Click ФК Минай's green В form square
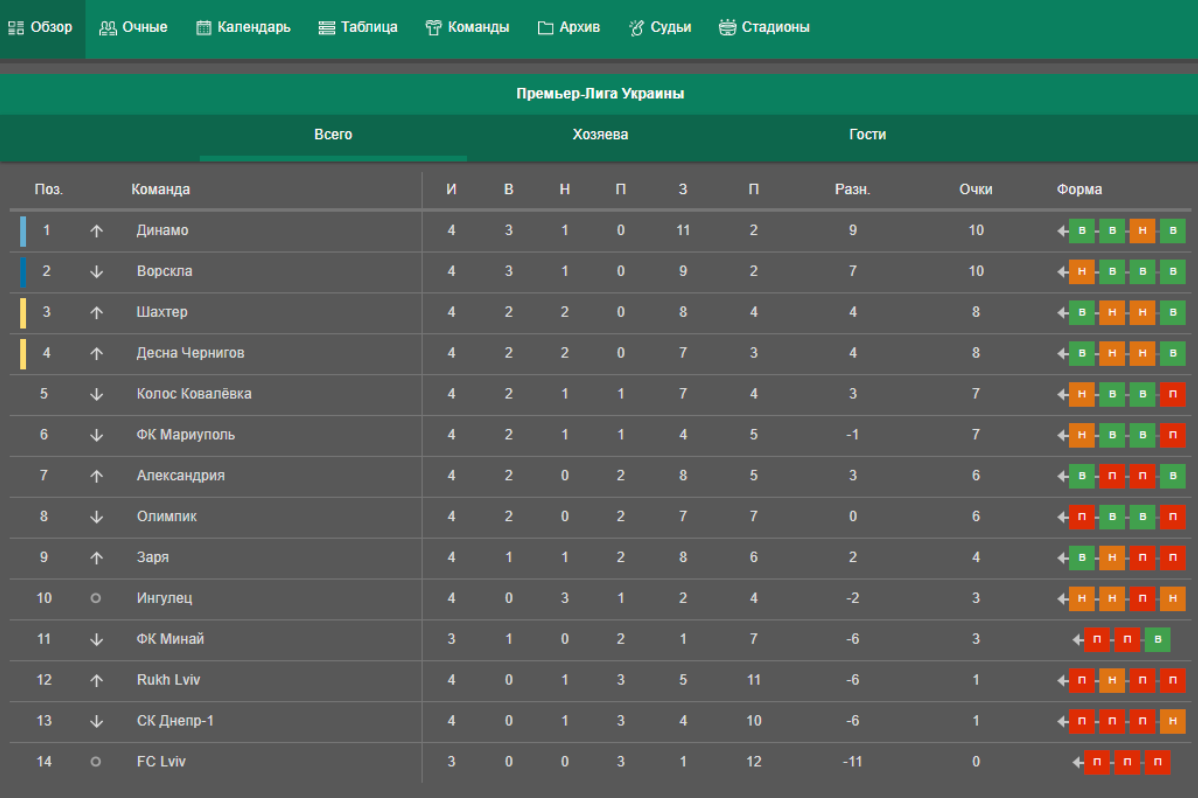Image resolution: width=1198 pixels, height=800 pixels. pos(1157,639)
